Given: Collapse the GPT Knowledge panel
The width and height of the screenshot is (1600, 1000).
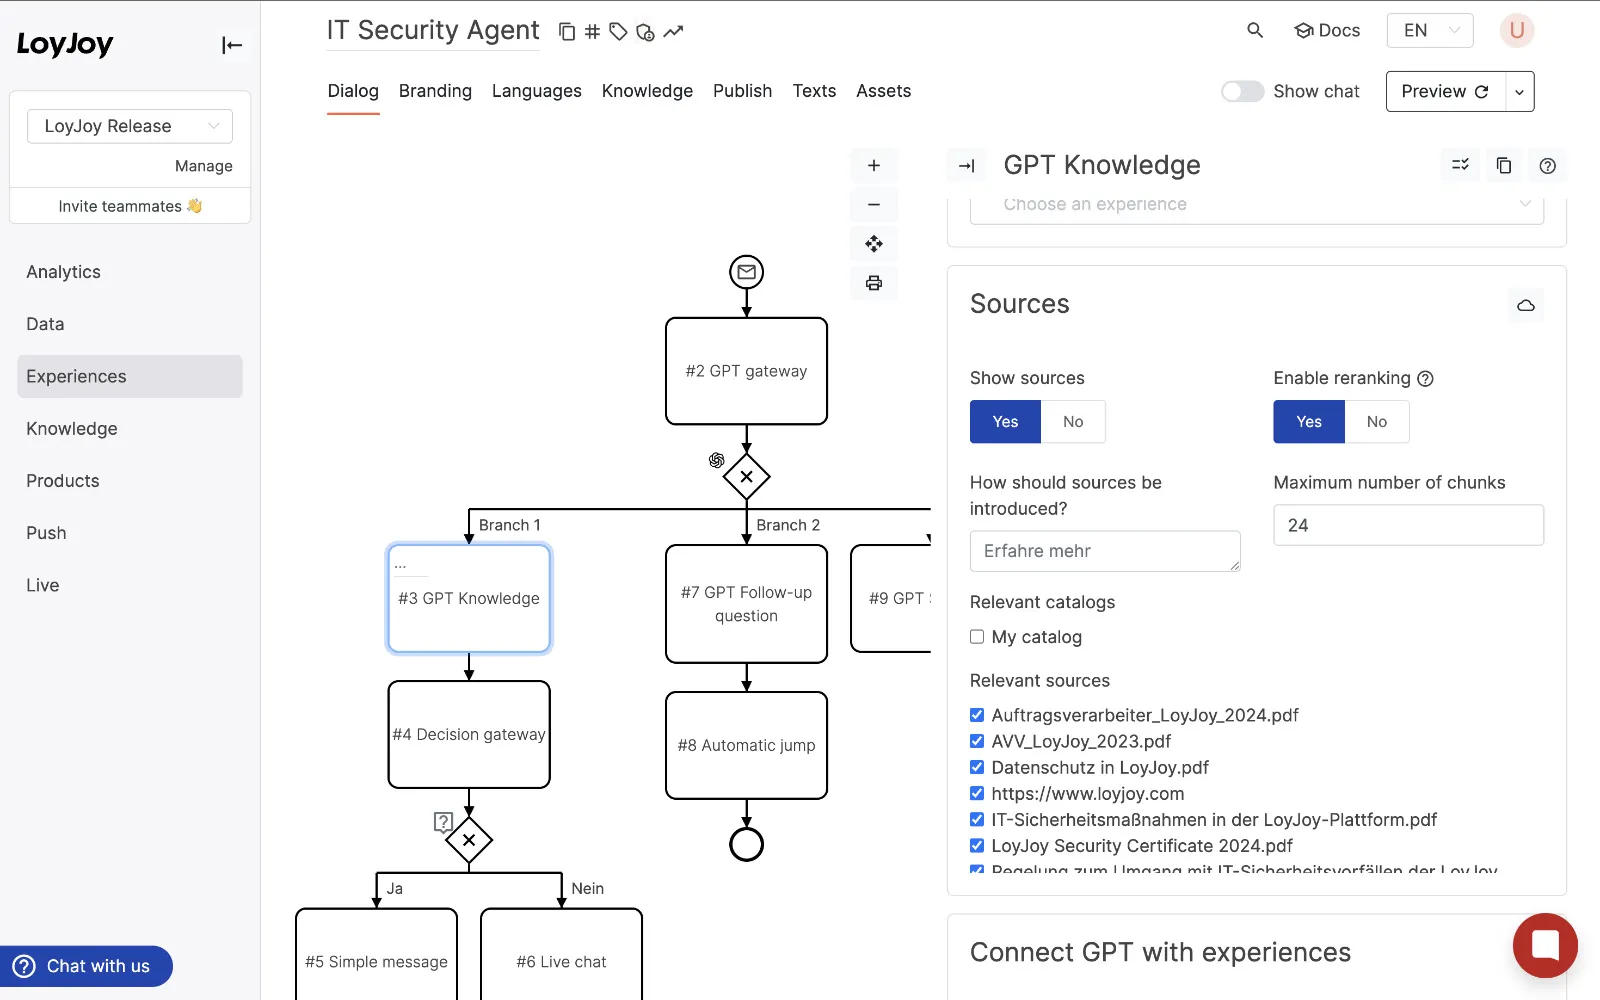Looking at the screenshot, I should [x=966, y=166].
